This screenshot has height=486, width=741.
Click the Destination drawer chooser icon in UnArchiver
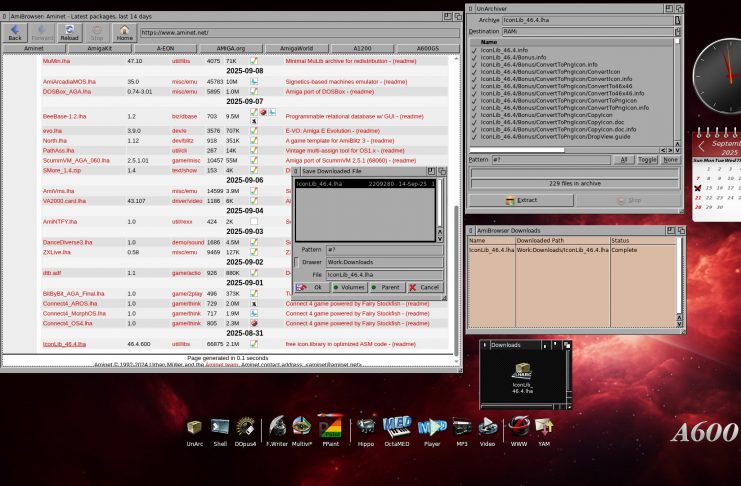(678, 32)
